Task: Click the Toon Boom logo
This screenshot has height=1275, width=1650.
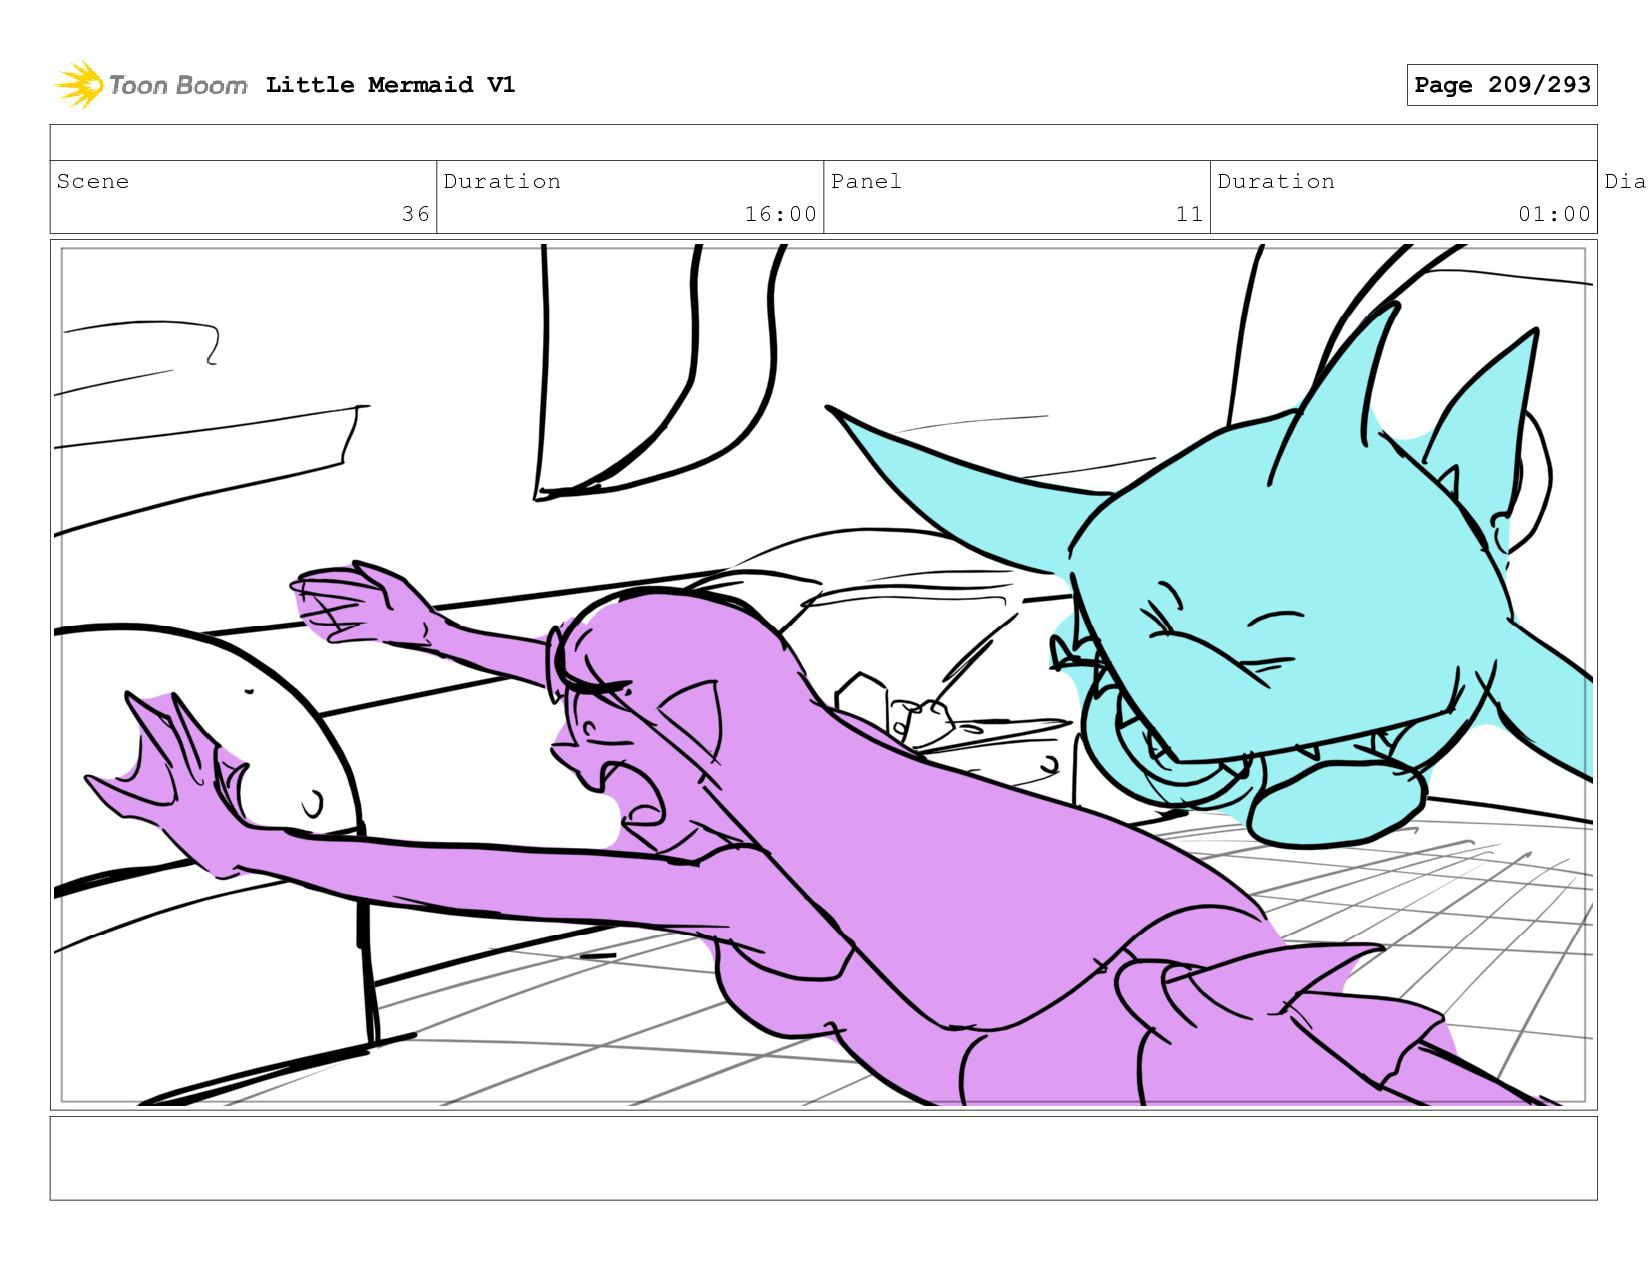Action: point(150,85)
